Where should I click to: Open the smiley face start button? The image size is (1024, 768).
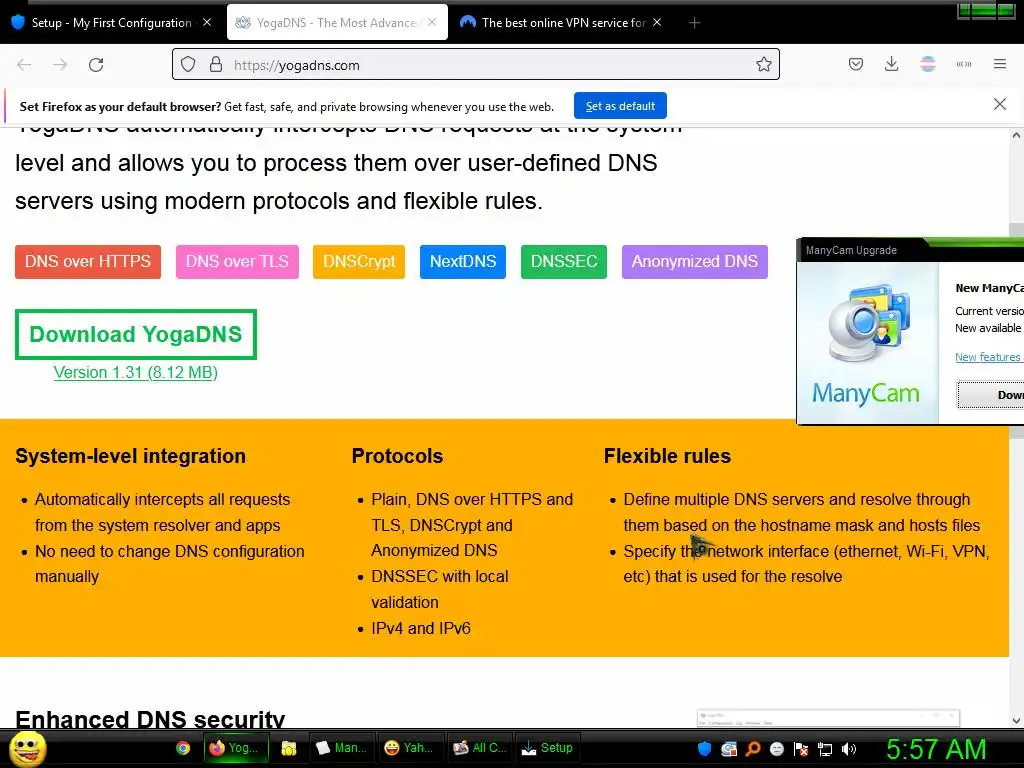(x=28, y=748)
